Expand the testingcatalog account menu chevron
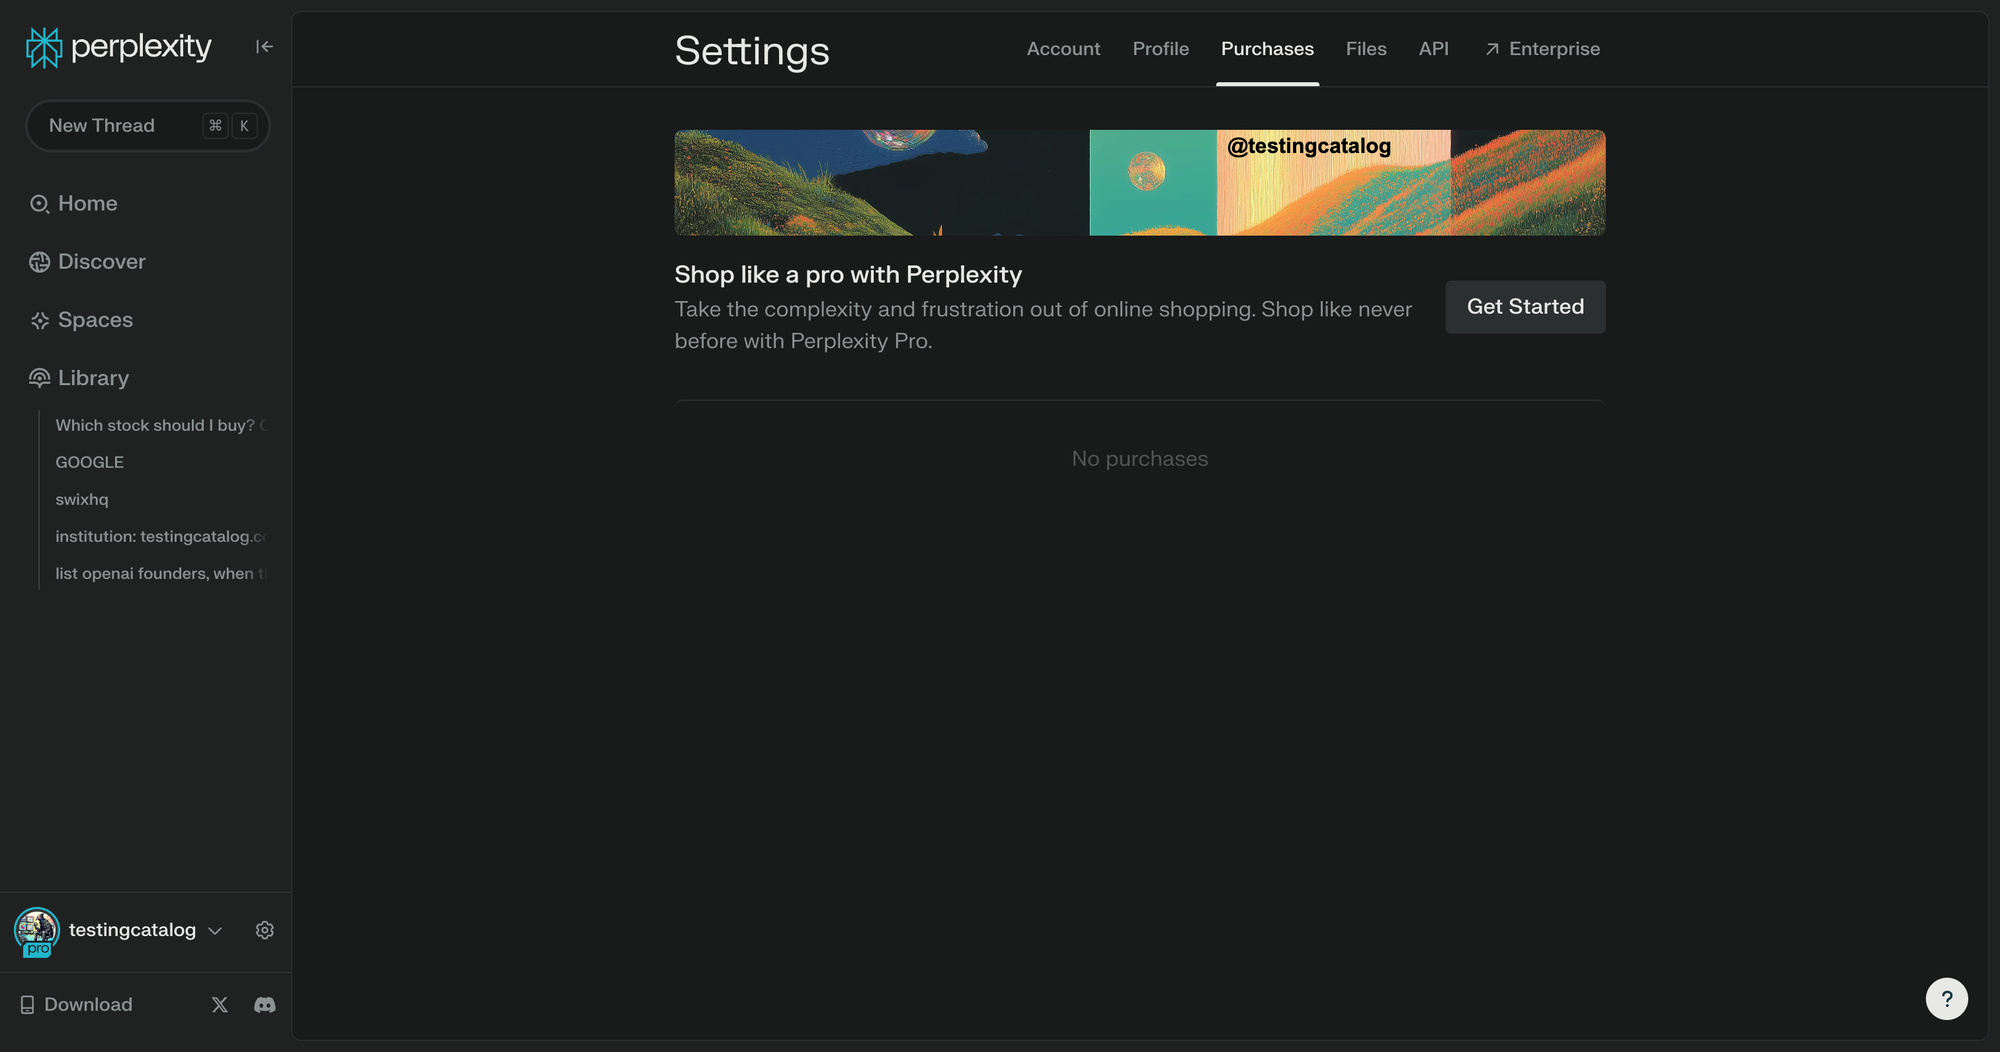The width and height of the screenshot is (2000, 1052). [x=215, y=931]
